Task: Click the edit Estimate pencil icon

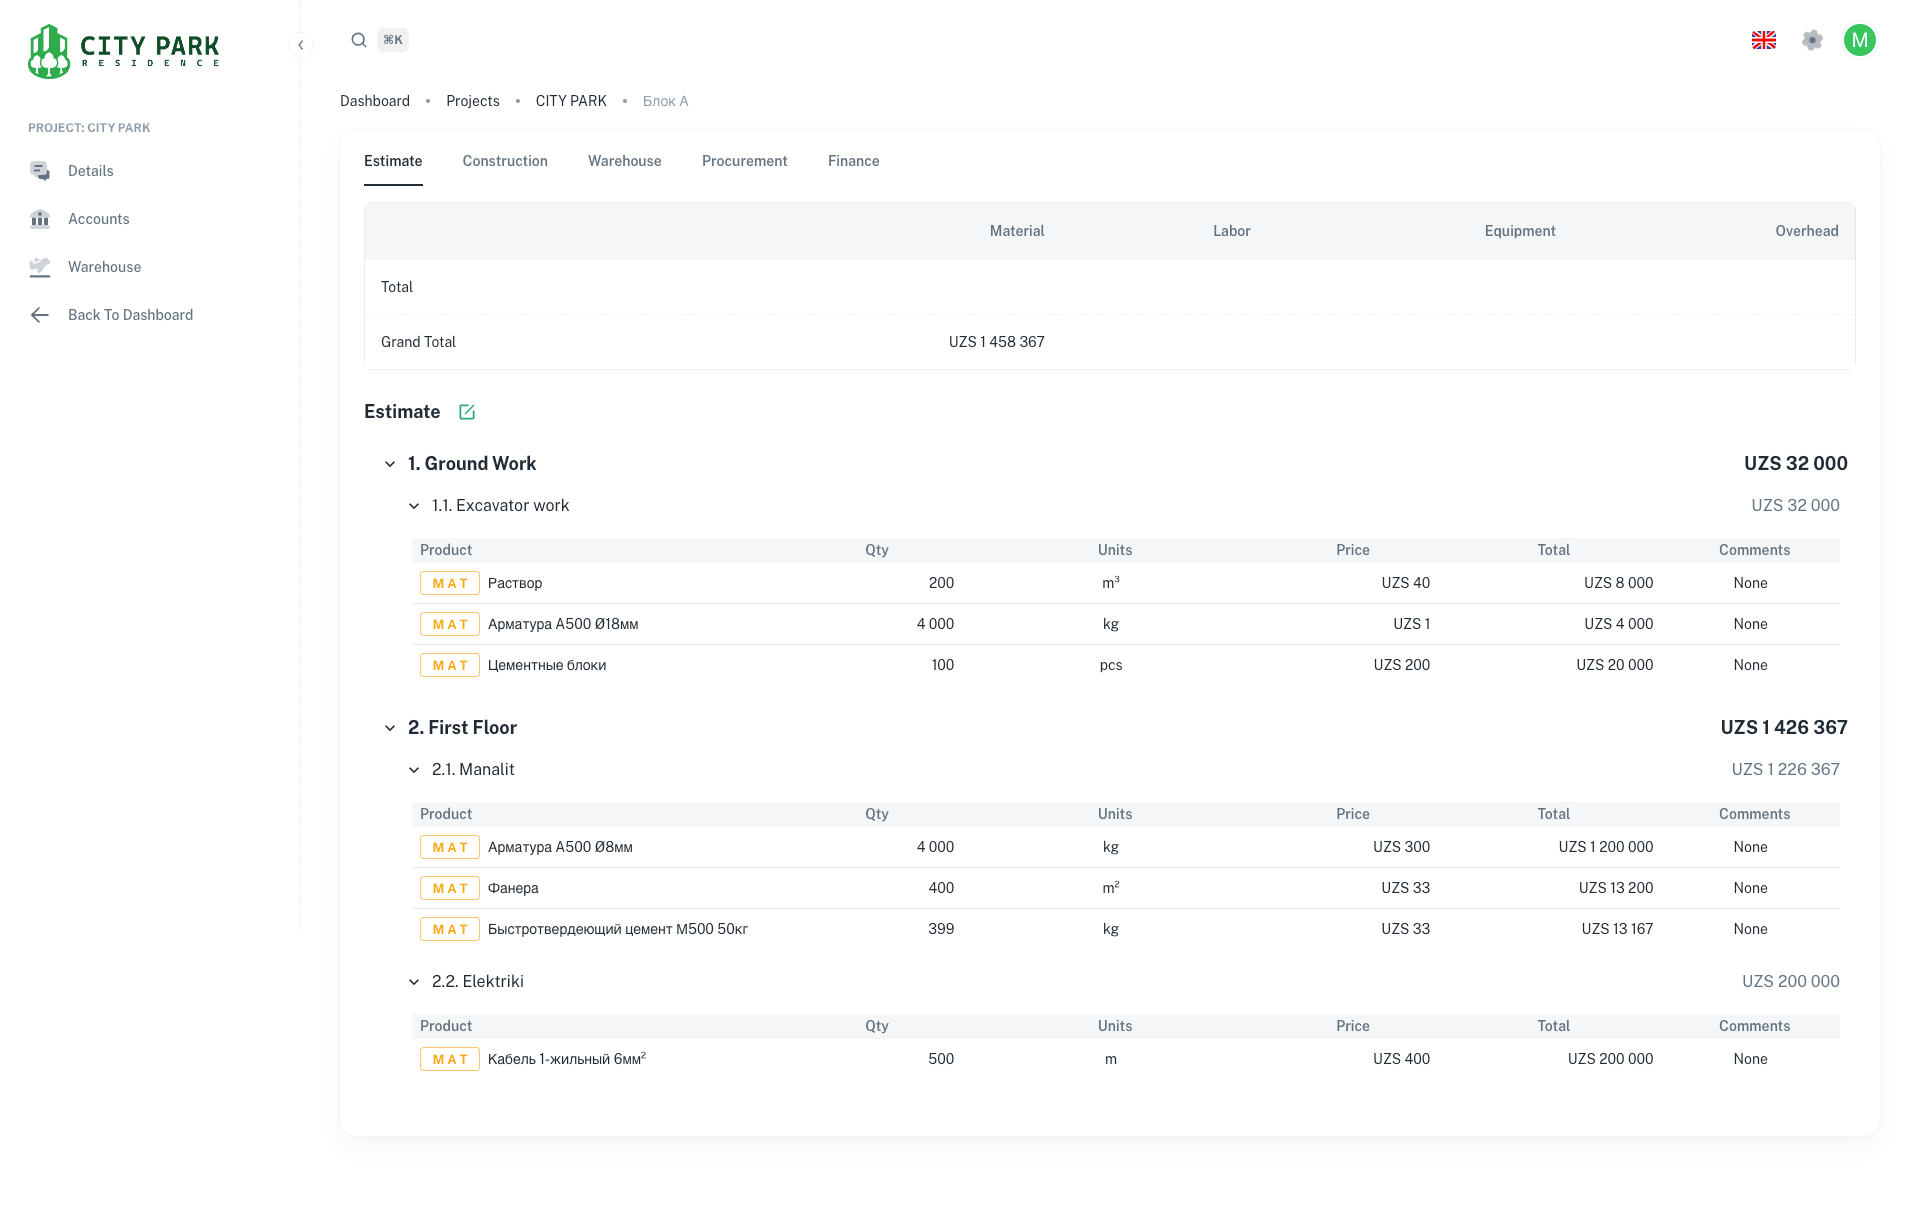Action: point(467,412)
